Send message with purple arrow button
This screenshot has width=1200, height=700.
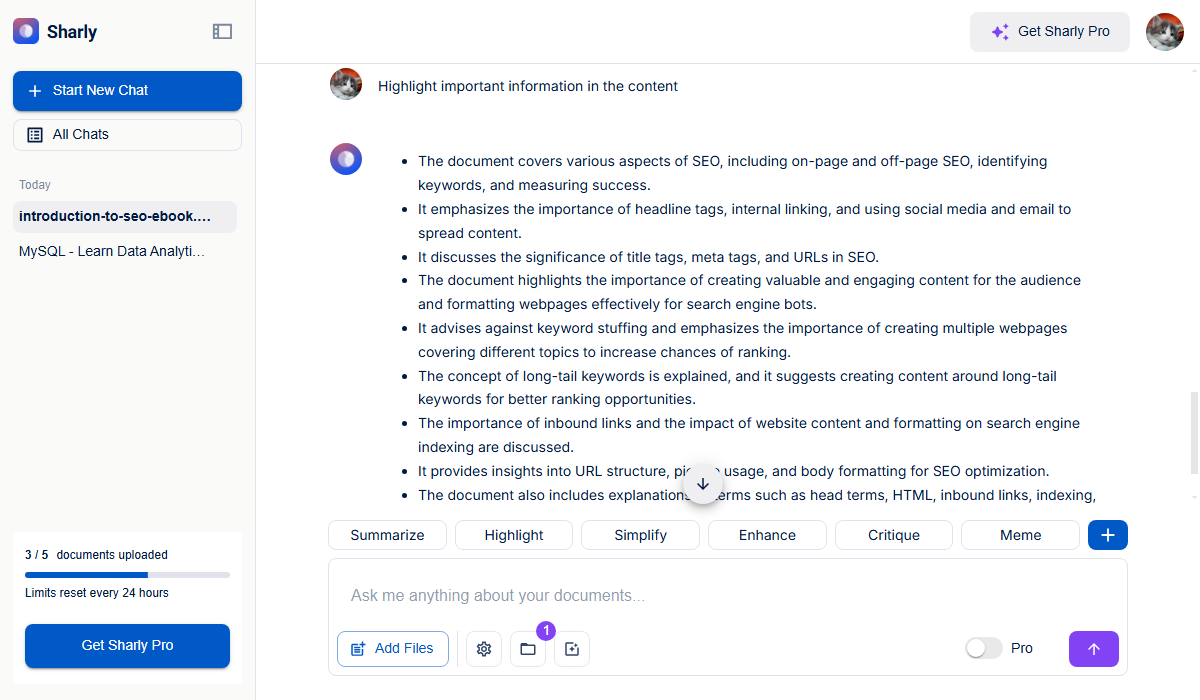[1093, 649]
